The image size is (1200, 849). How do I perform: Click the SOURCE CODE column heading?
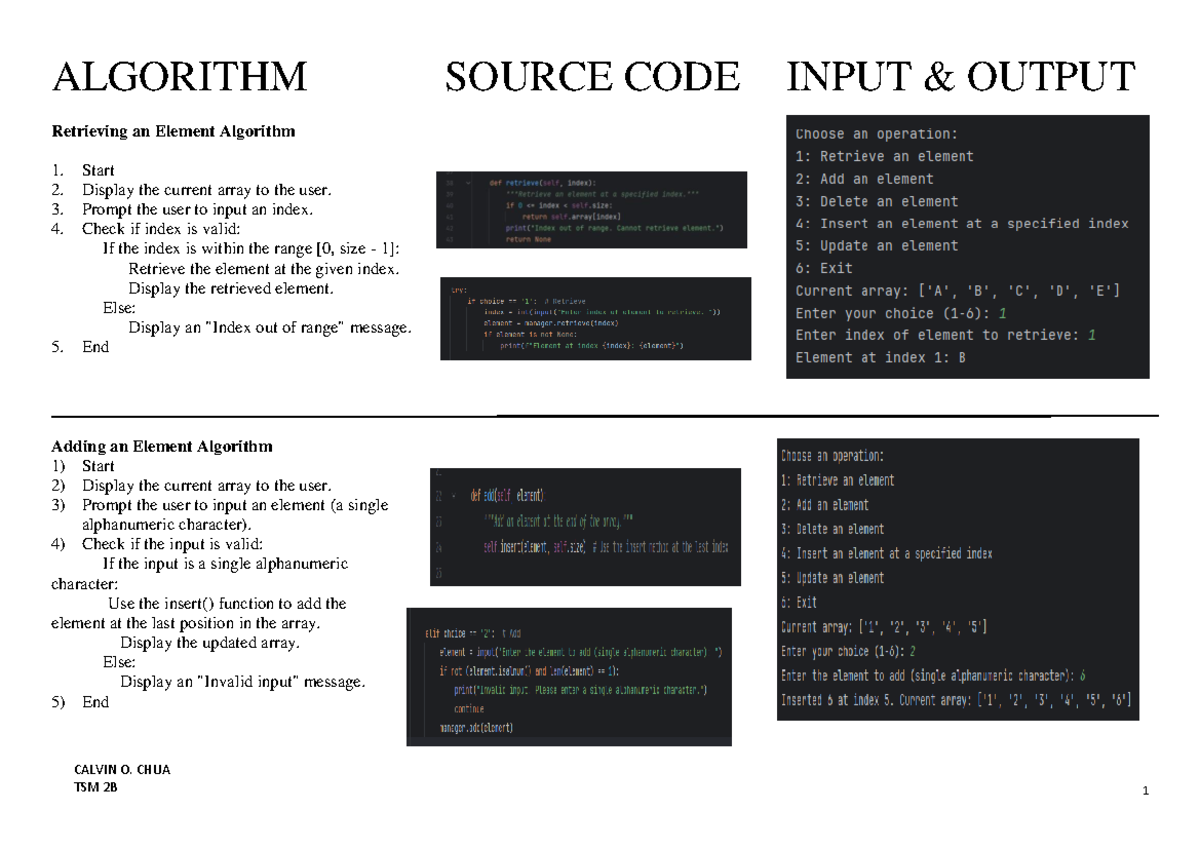point(593,77)
